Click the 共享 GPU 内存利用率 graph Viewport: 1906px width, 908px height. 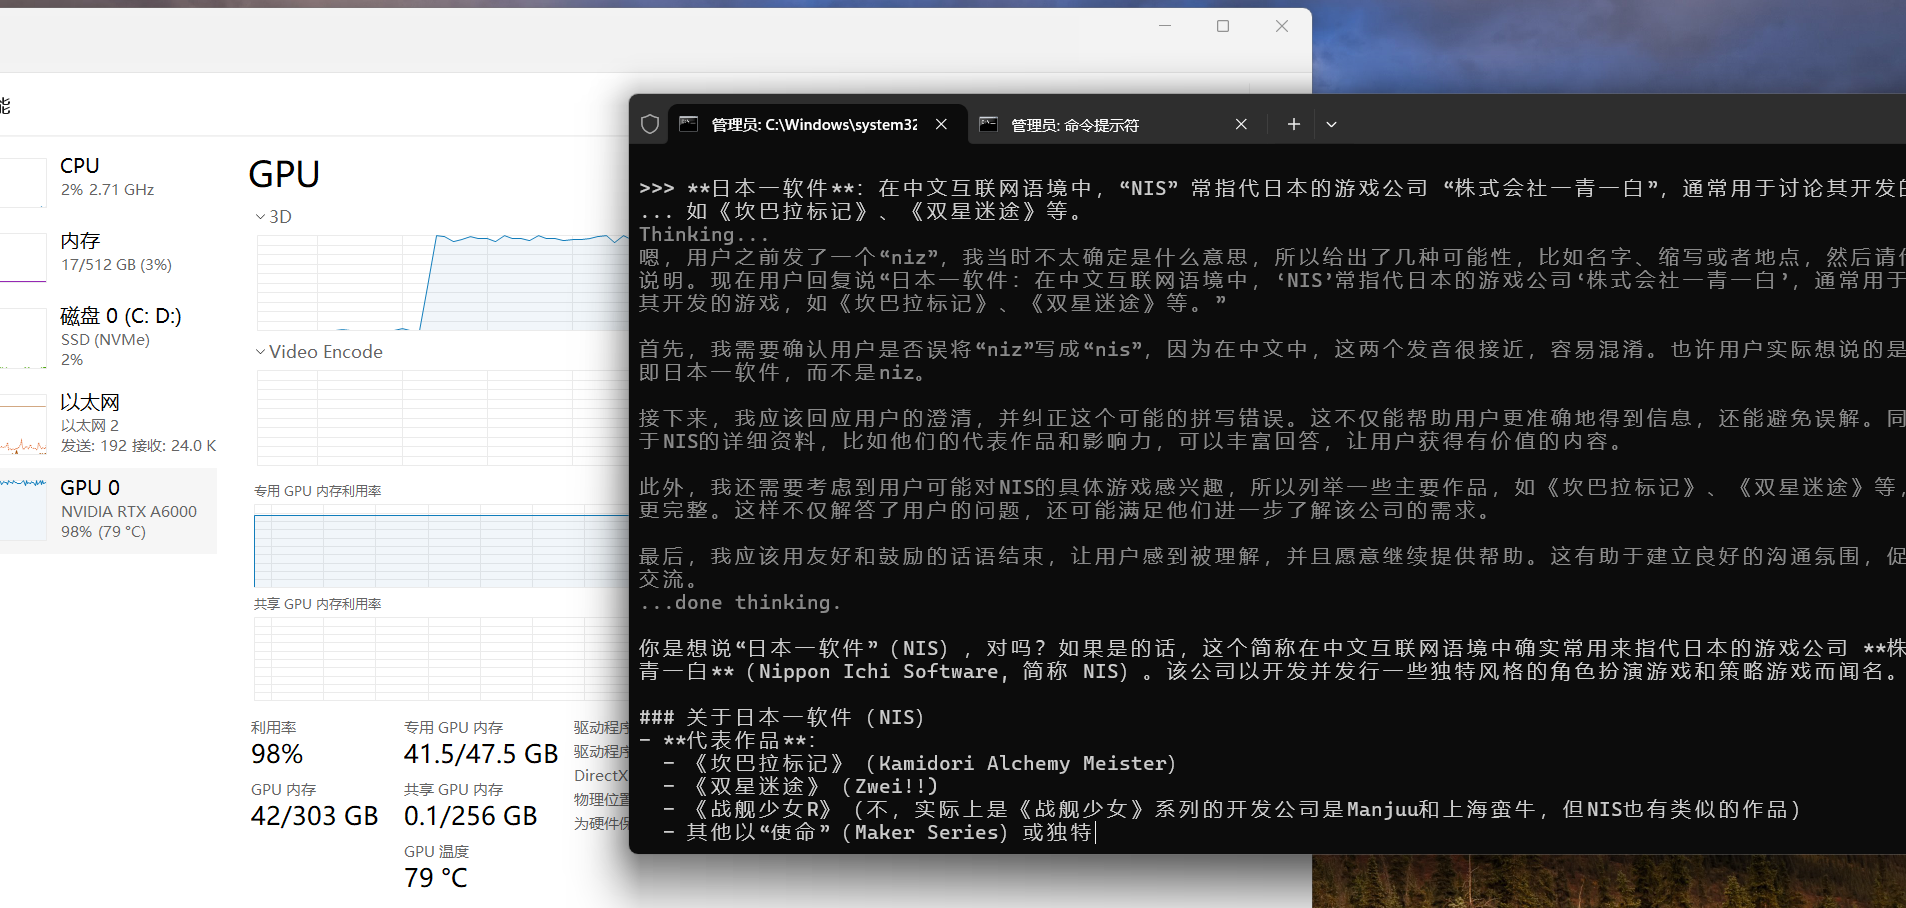coord(442,659)
